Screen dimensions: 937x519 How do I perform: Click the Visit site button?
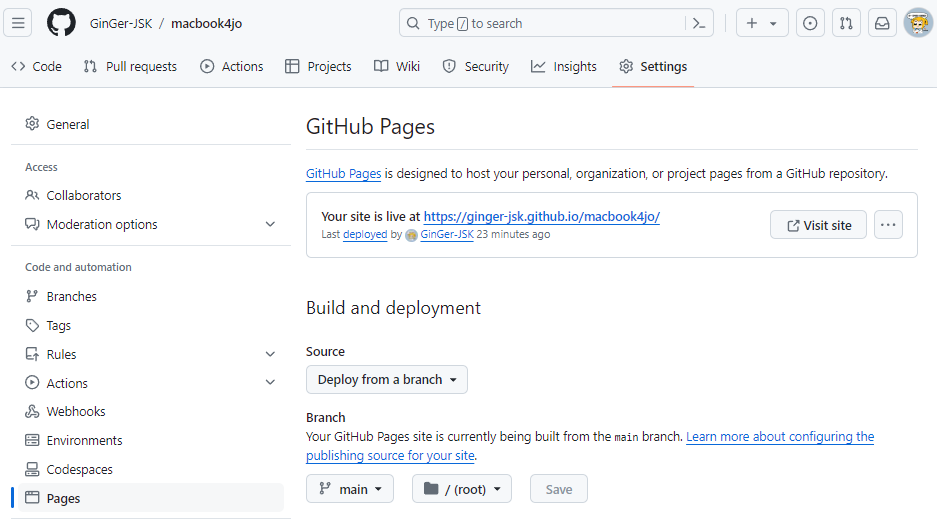click(x=818, y=225)
